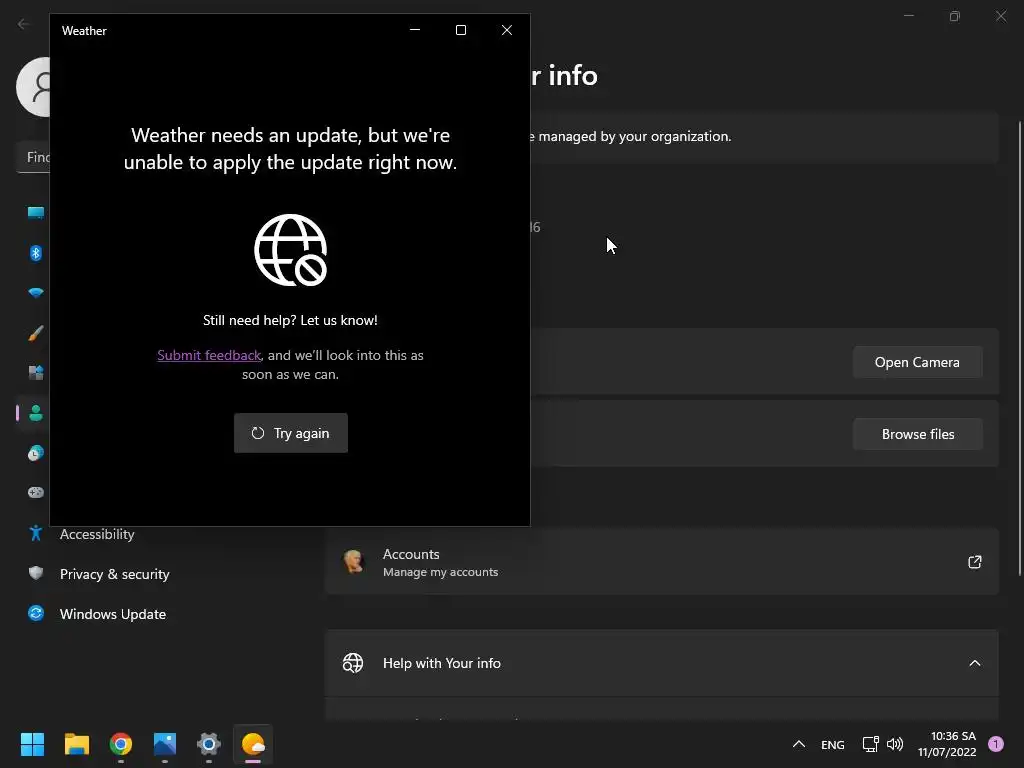Show hidden icons in system tray
The image size is (1024, 768).
(x=799, y=744)
